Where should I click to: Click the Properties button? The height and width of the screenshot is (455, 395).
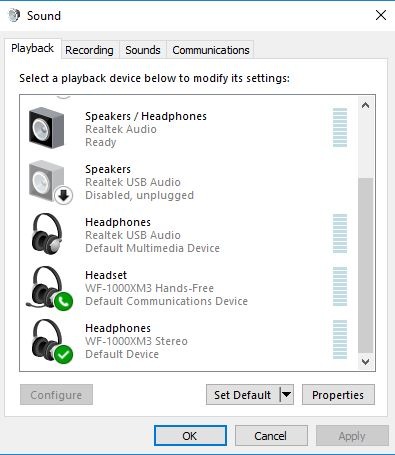[338, 395]
